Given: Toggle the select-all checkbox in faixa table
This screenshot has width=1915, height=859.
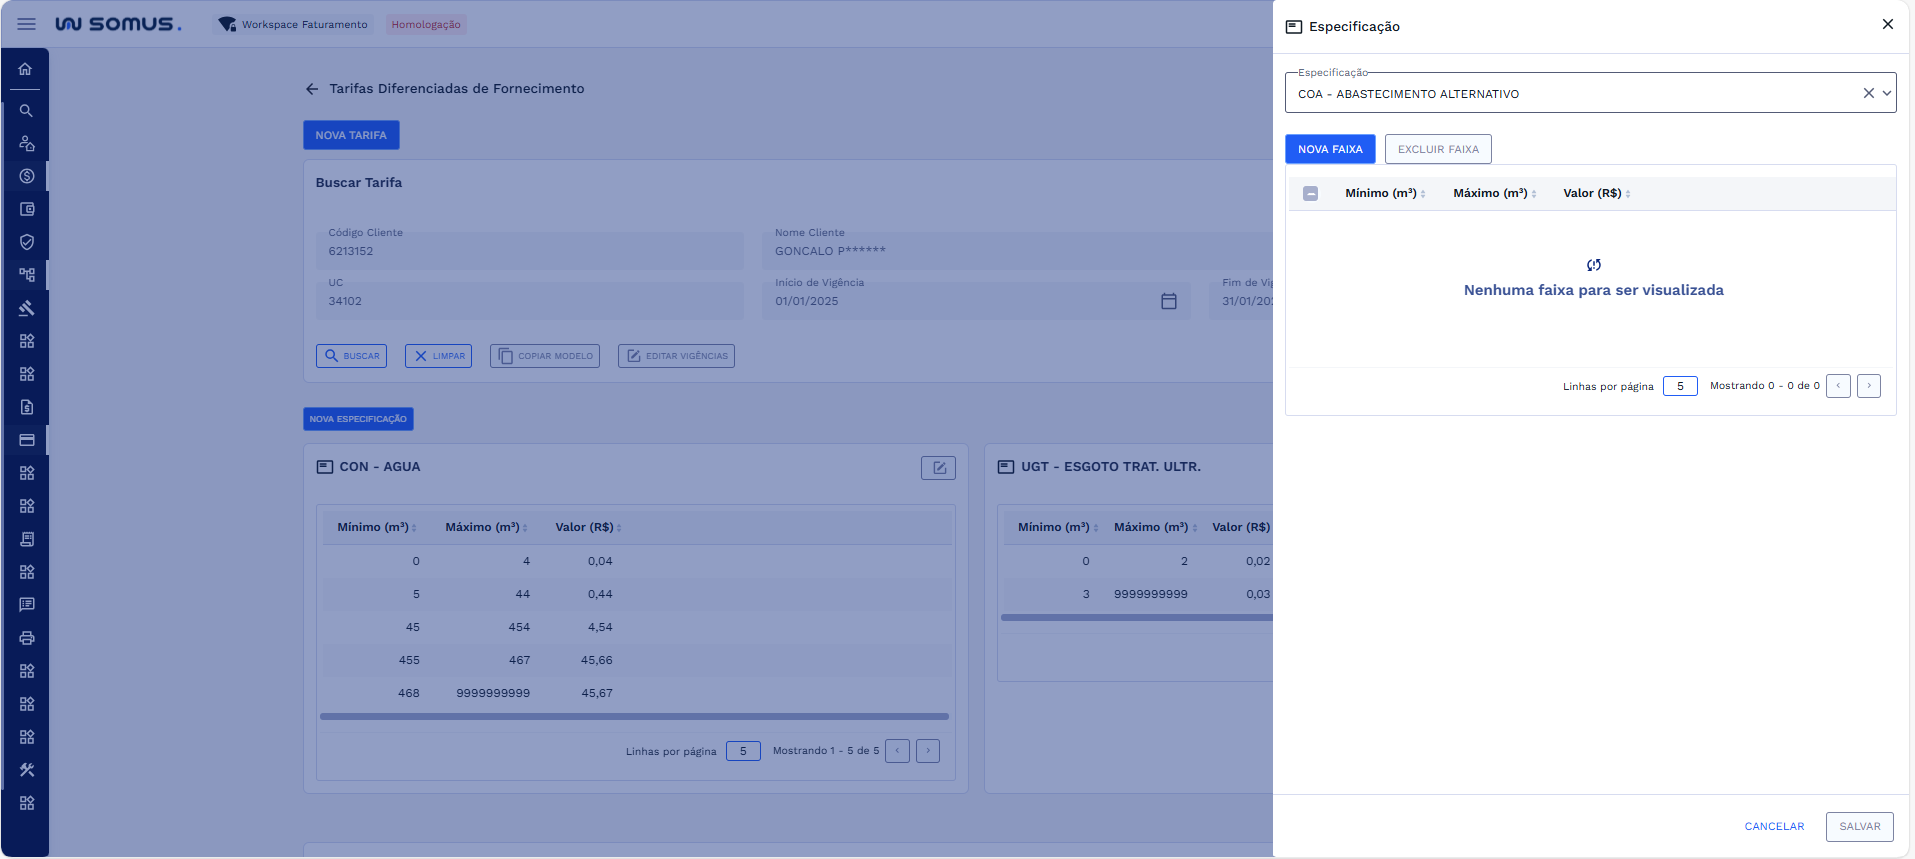Looking at the screenshot, I should [1310, 194].
